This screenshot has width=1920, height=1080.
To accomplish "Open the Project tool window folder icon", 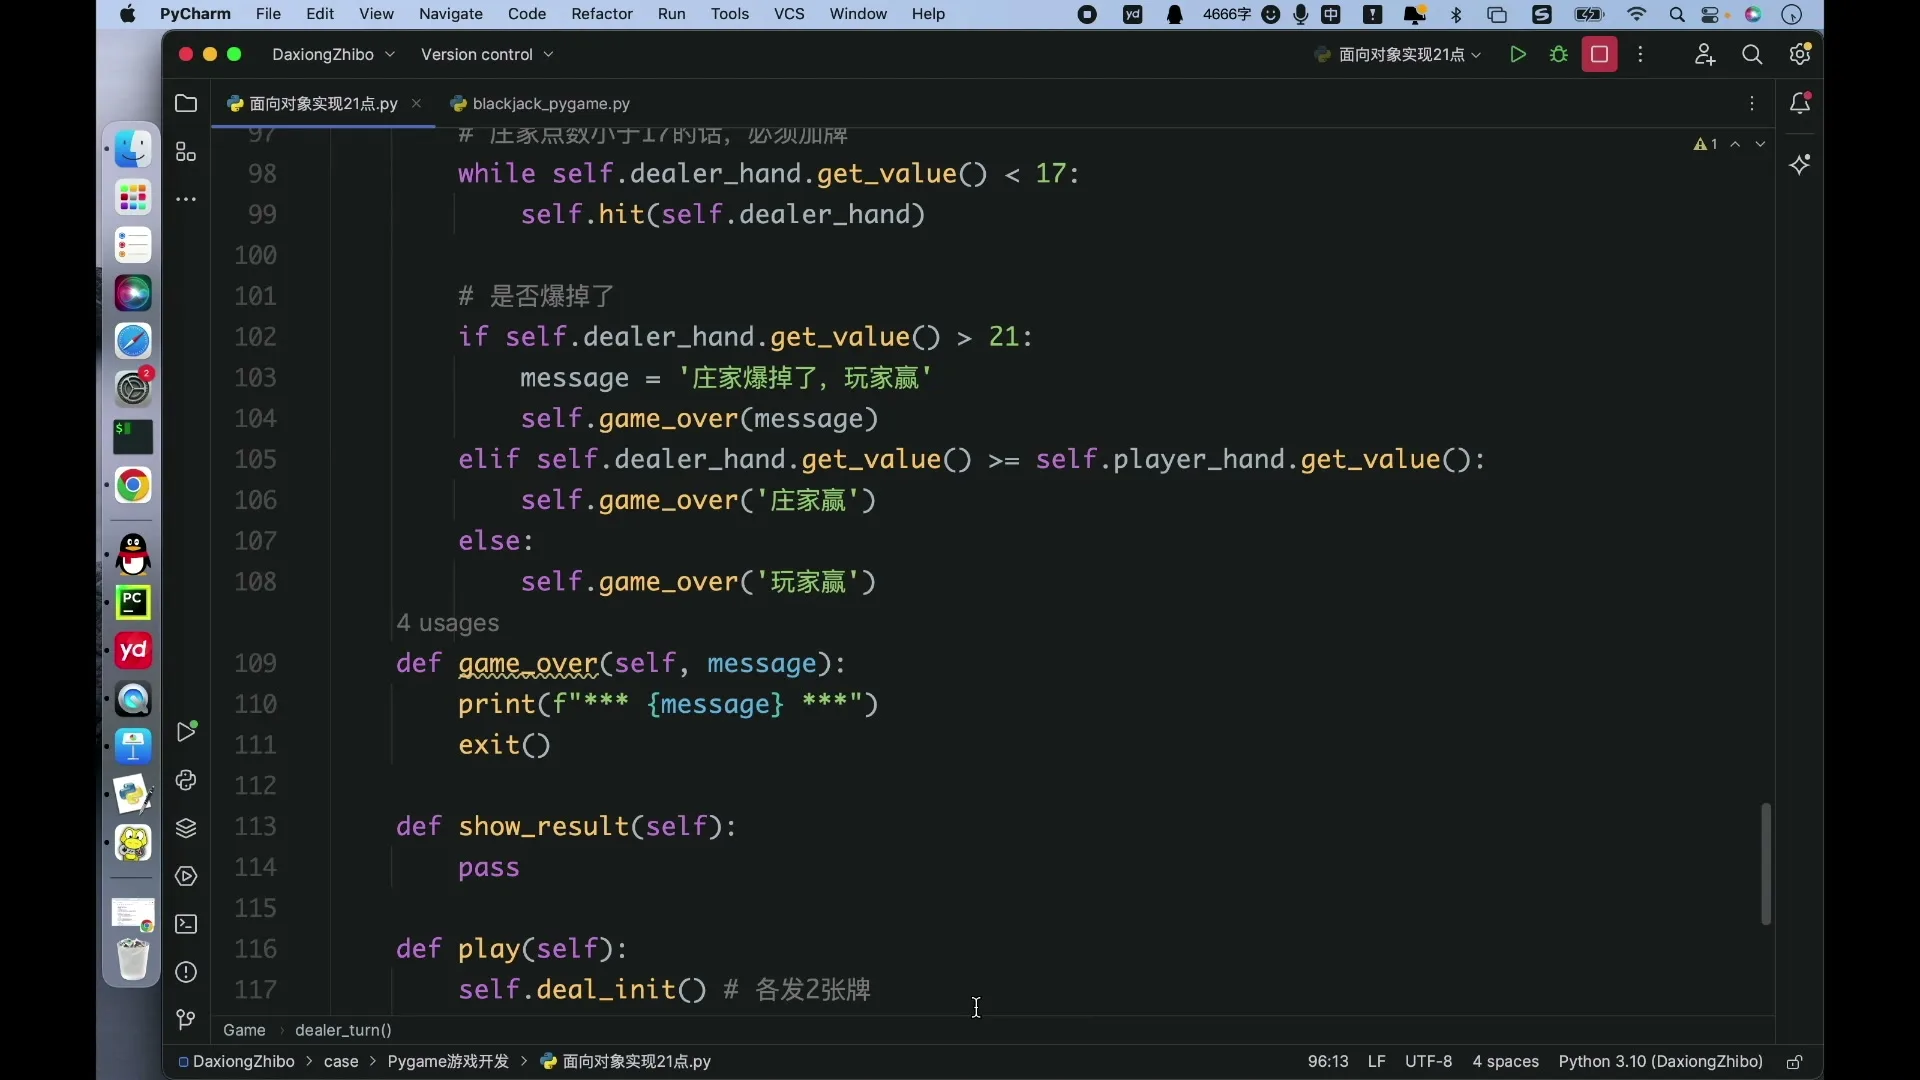I will [186, 103].
